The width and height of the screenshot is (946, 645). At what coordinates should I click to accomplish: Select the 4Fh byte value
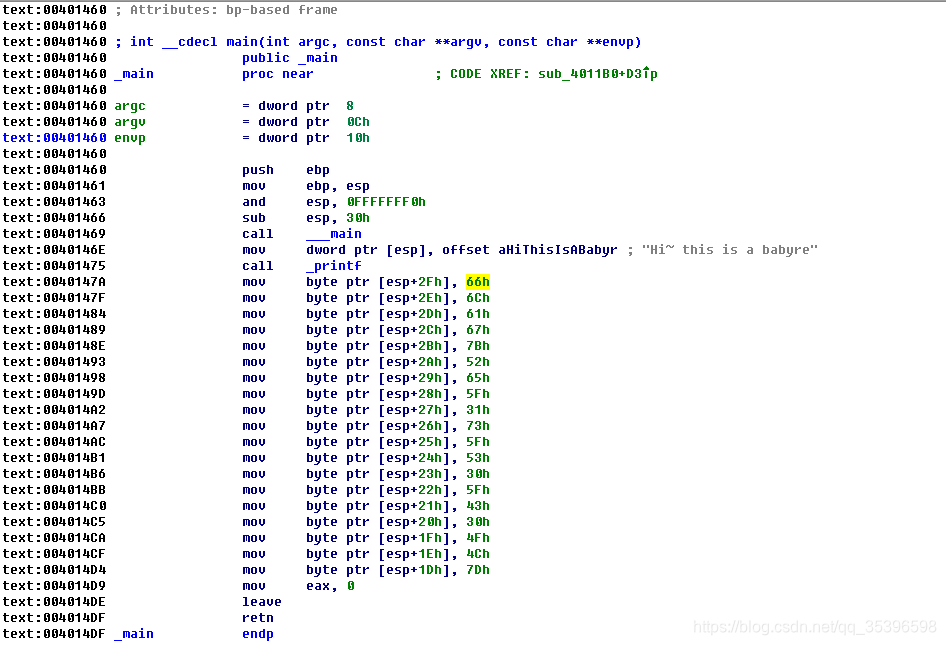pyautogui.click(x=477, y=538)
